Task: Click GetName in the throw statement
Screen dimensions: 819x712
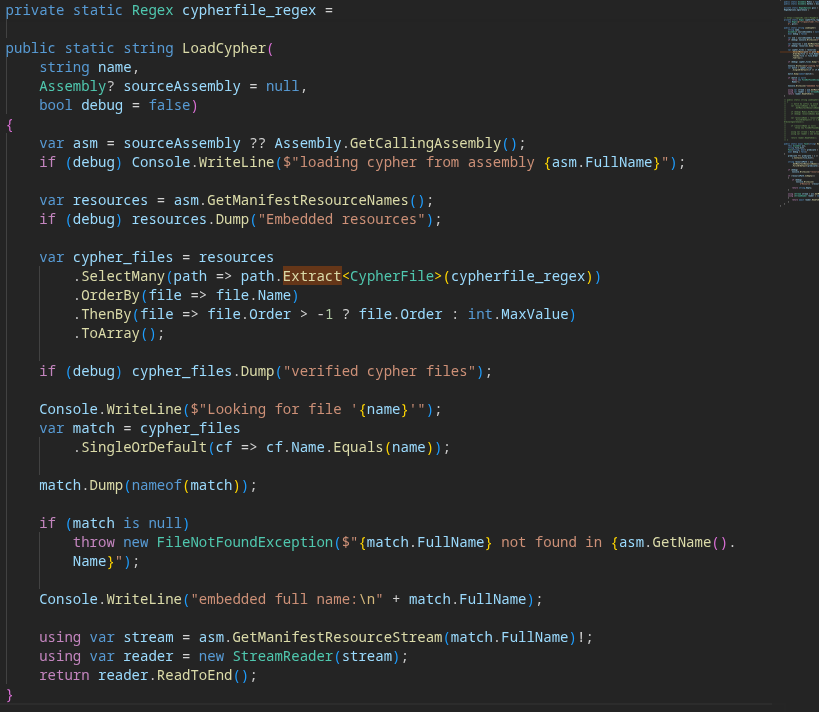Action: pyautogui.click(x=682, y=542)
